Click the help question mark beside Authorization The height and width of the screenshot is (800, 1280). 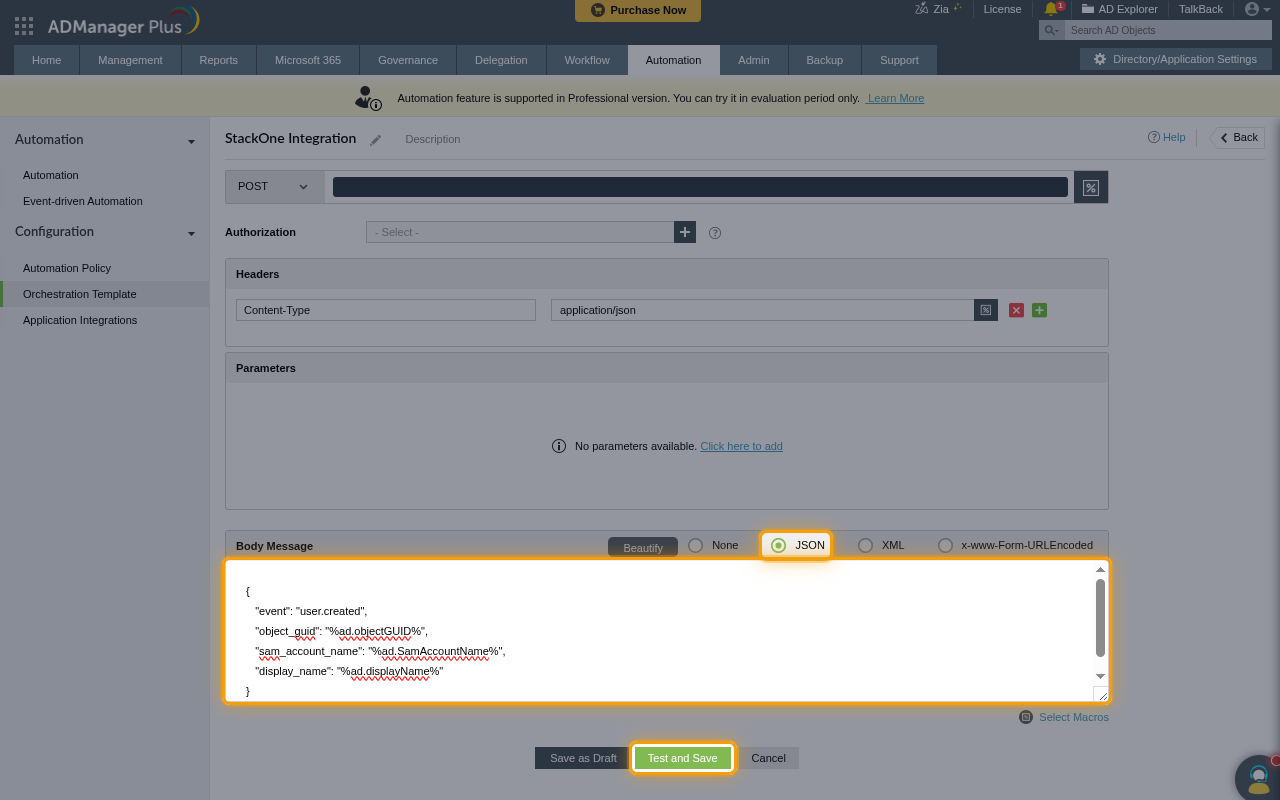click(x=715, y=233)
